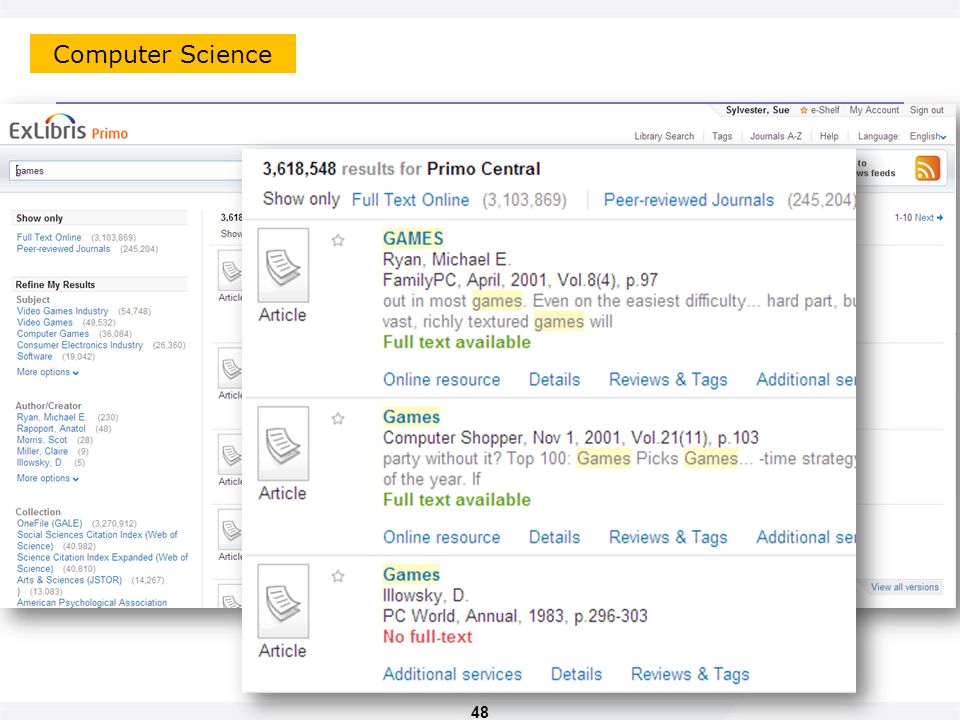
Task: Star the Computer Shopper Games article
Action: (x=338, y=418)
